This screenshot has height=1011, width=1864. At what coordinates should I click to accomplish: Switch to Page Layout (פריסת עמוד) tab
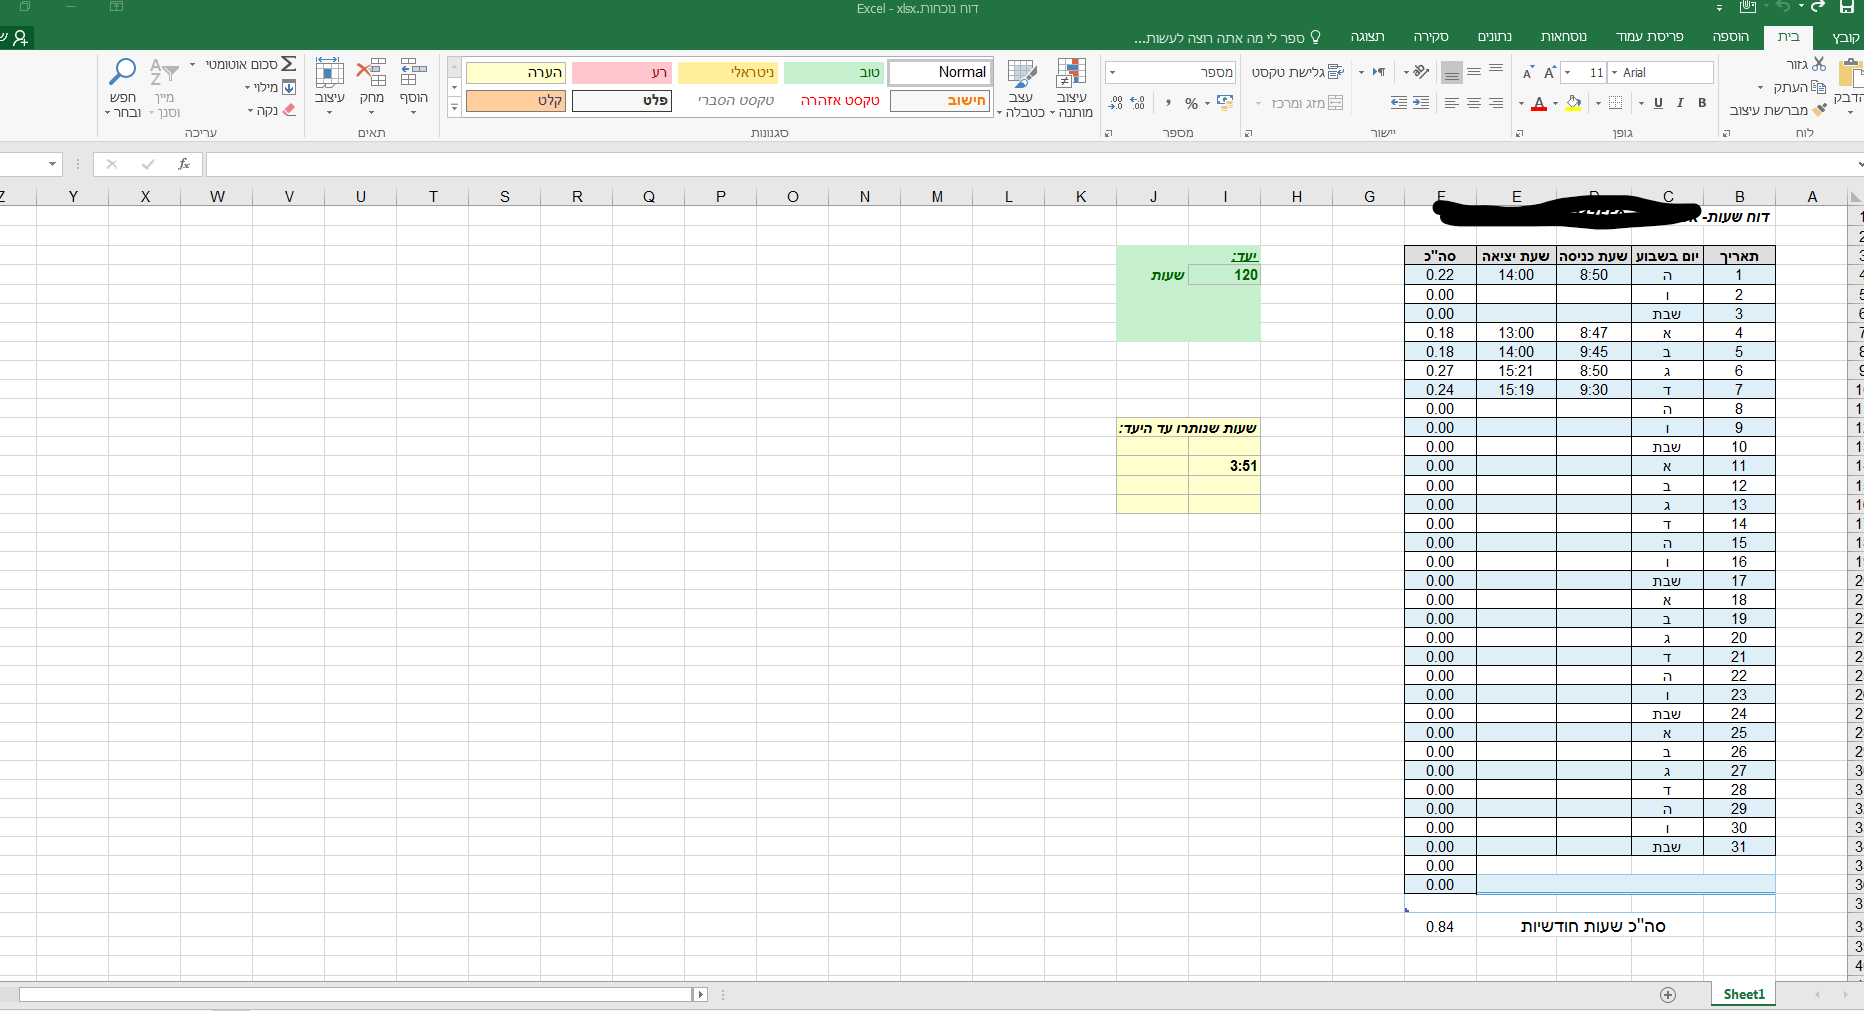coord(1650,37)
